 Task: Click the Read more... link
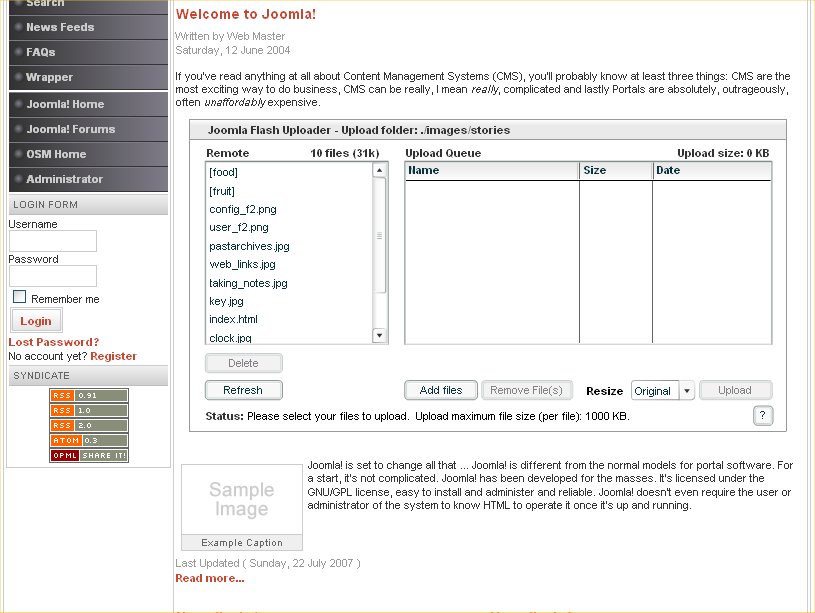pyautogui.click(x=209, y=578)
